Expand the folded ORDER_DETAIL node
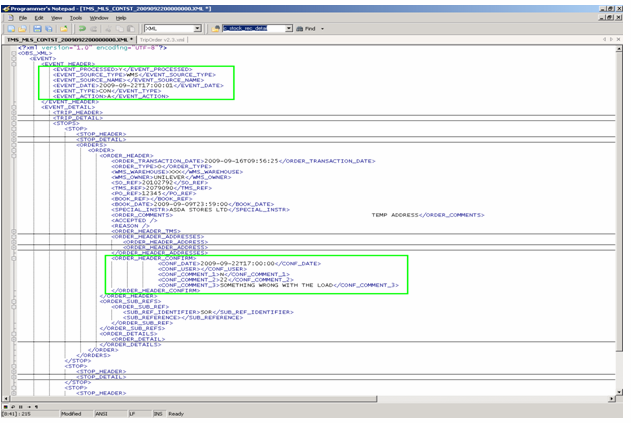Viewport: 631px width, 423px height. pos(14,339)
